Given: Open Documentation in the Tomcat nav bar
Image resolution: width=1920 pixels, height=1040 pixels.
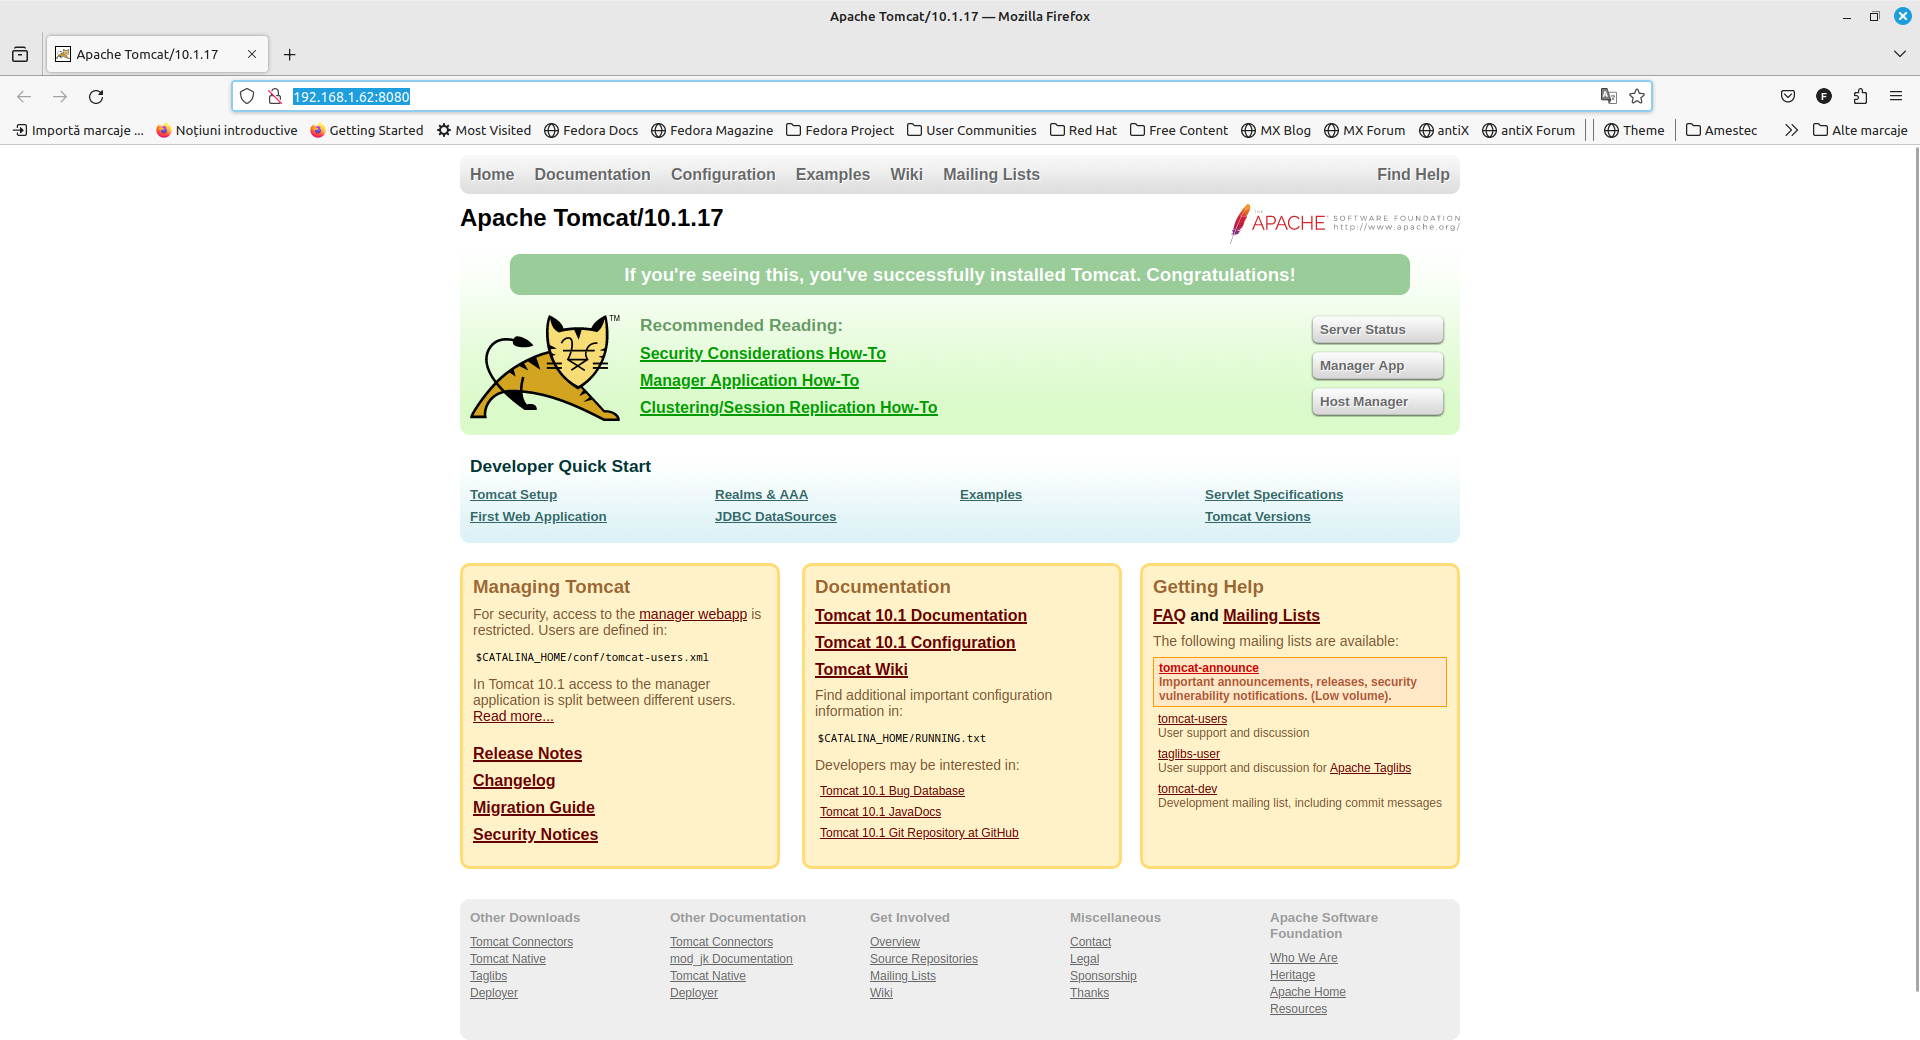Looking at the screenshot, I should (x=592, y=174).
